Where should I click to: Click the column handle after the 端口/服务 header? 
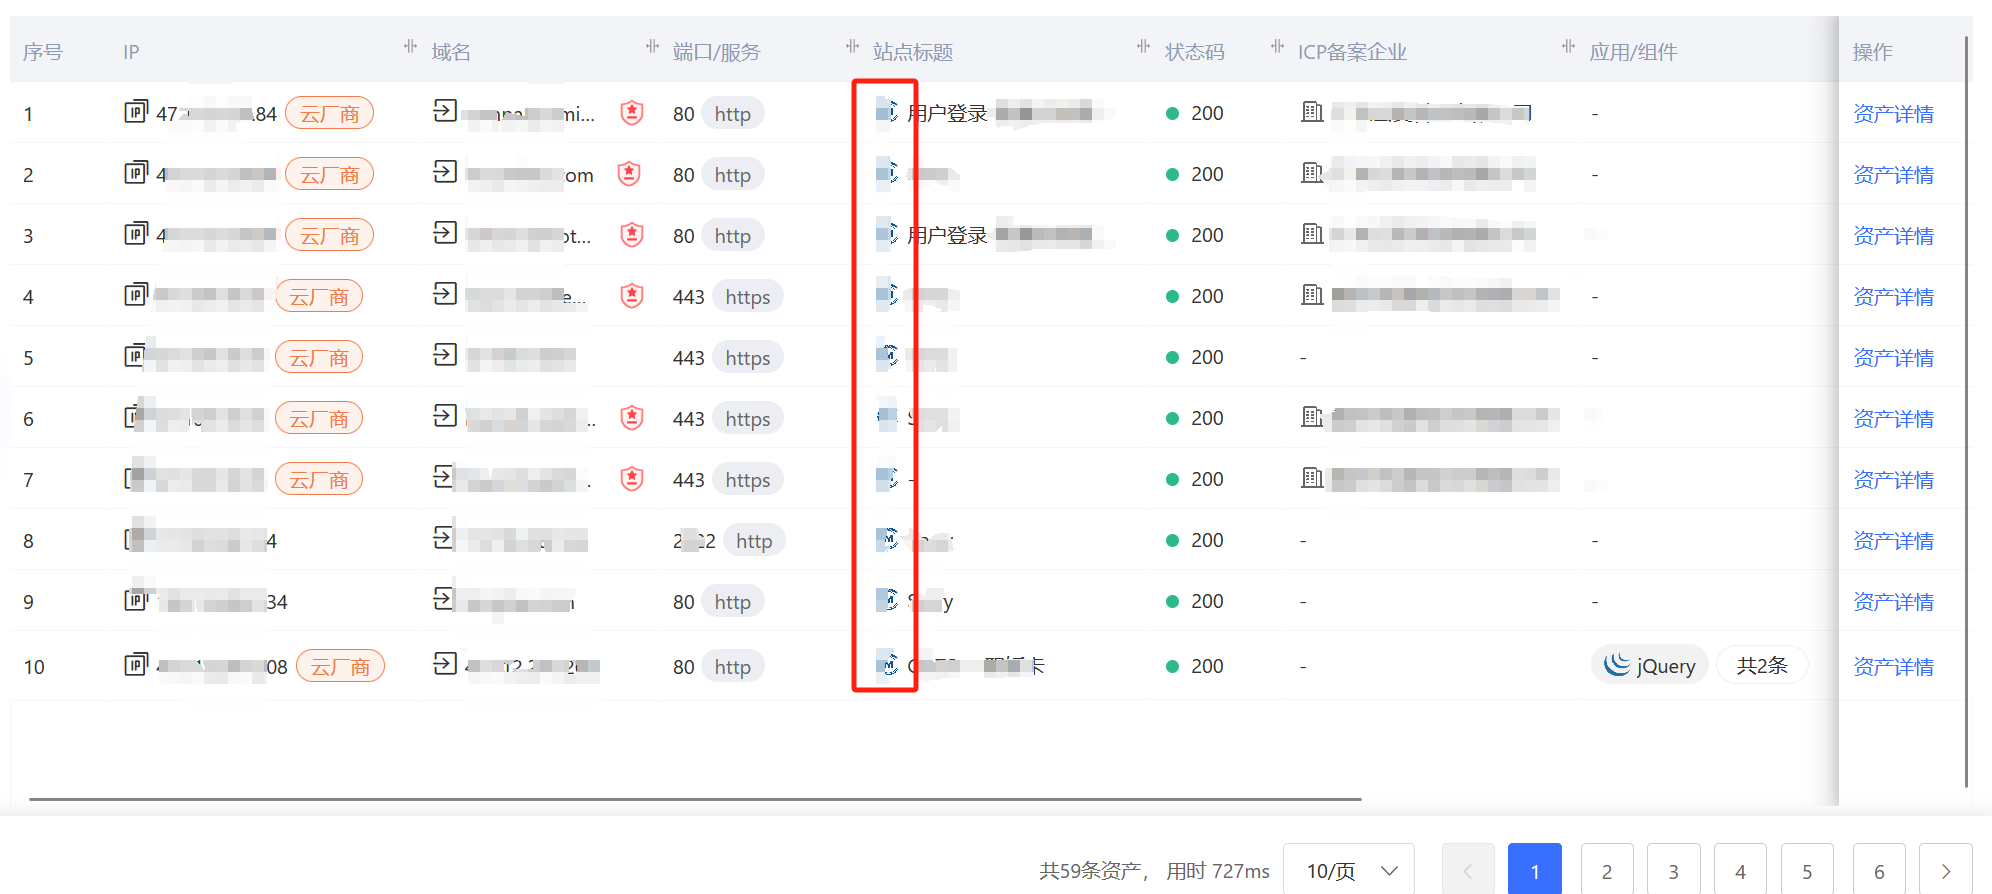[852, 46]
